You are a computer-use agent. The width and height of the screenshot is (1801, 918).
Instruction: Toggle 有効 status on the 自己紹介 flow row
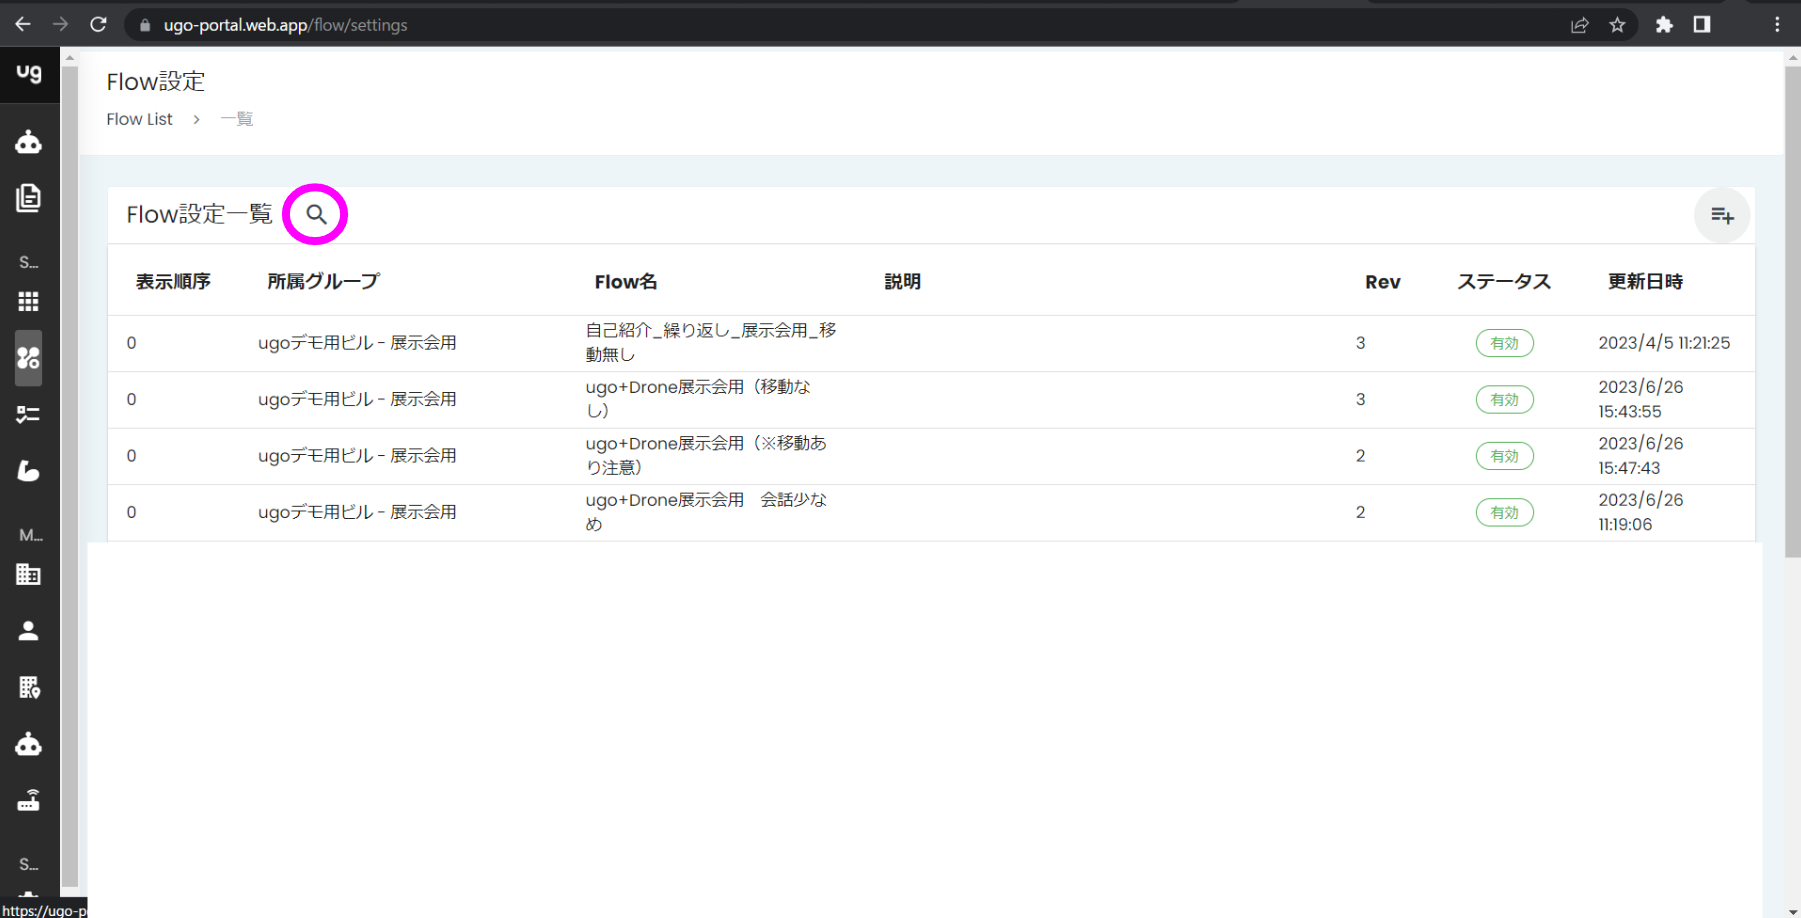coord(1504,342)
